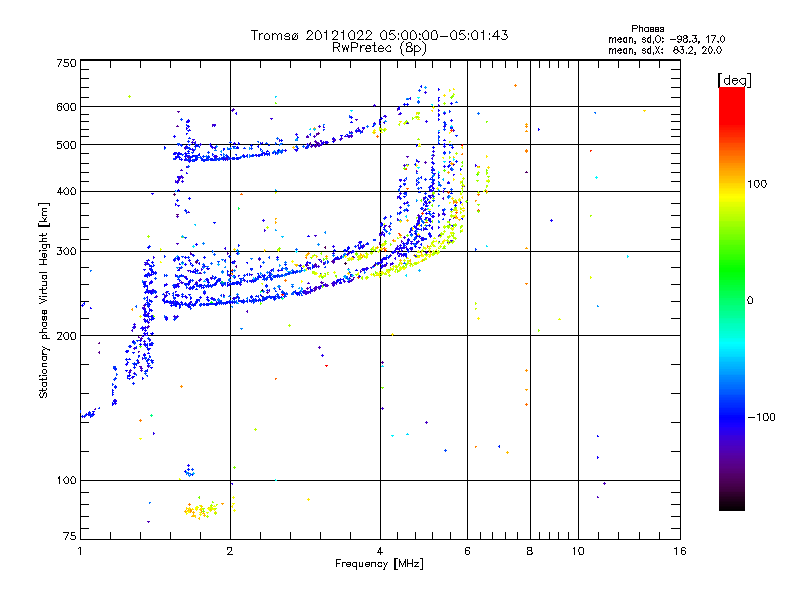The height and width of the screenshot is (600, 800).
Task: Click the y-axis tick label '100'
Action: click(66, 480)
